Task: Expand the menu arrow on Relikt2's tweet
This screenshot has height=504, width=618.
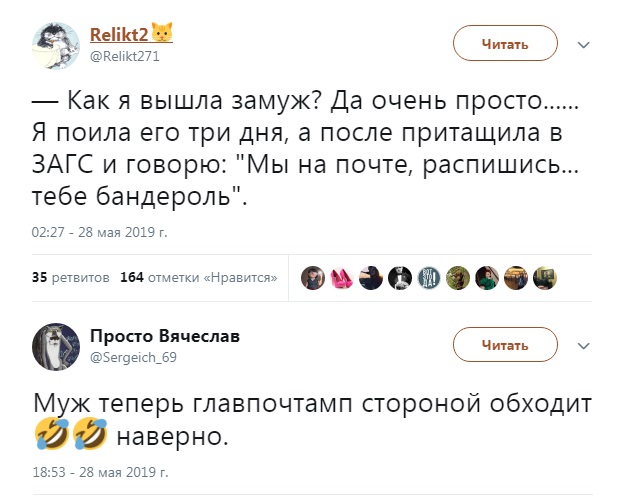Action: coord(584,44)
